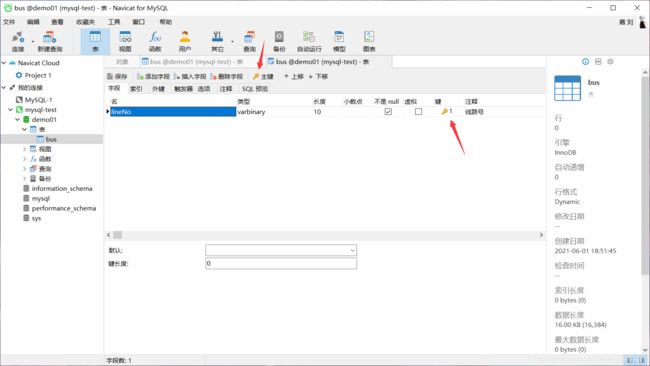This screenshot has width=650, height=366.
Task: Expand the 函数 functions tree node
Action: coord(24,159)
